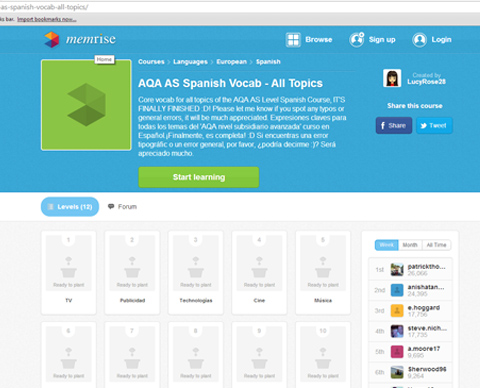Open LucyRose28 creator avatar
Screen dimensions: 480x388
392,78
